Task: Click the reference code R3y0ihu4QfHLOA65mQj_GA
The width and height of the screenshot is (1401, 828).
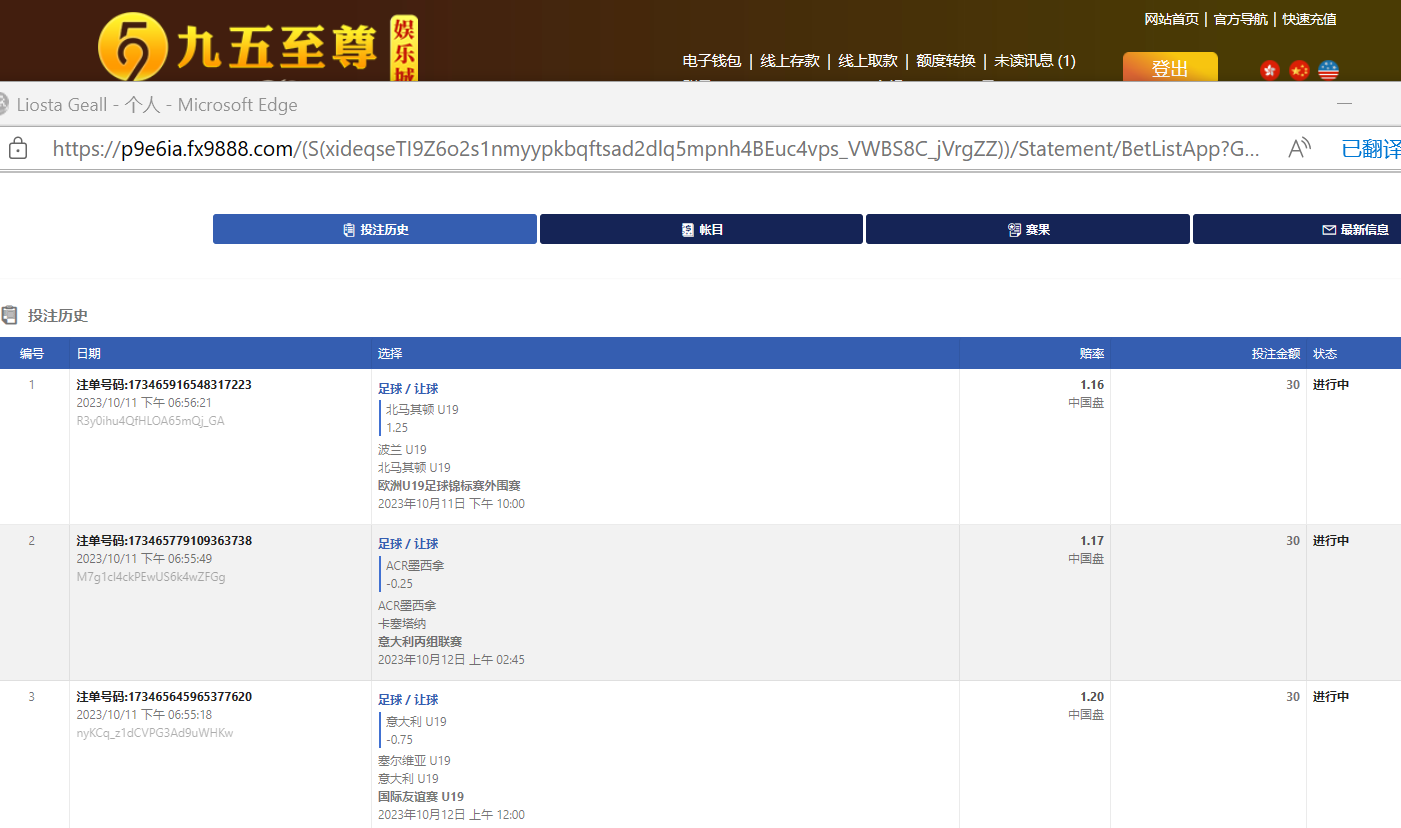Action: 150,421
